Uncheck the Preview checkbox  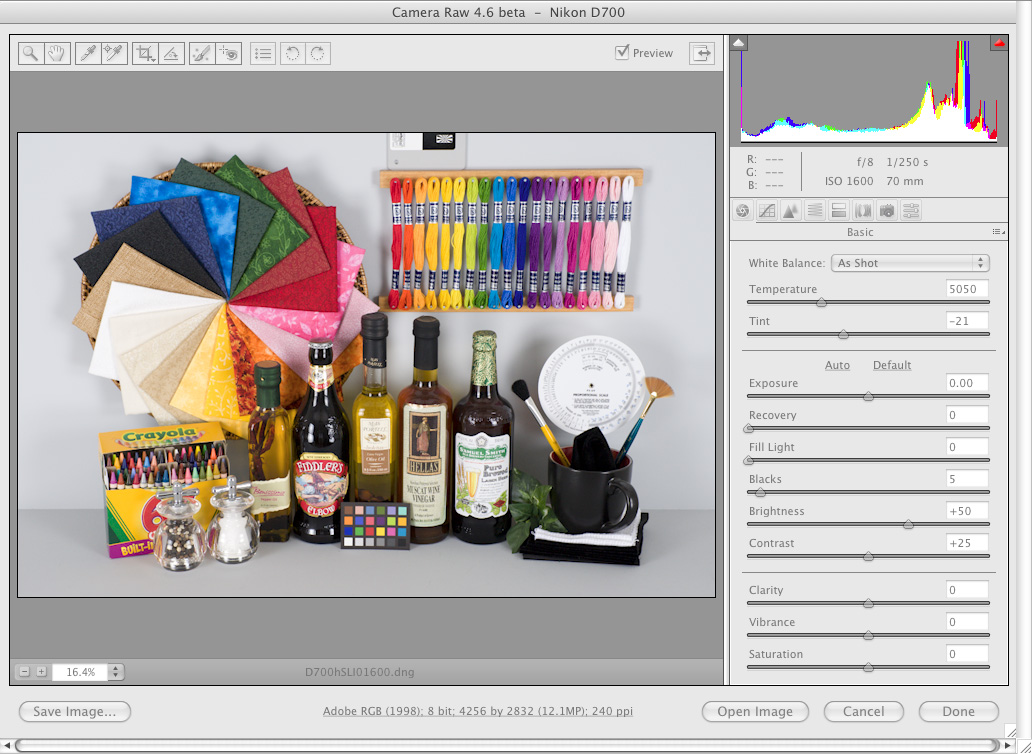coord(622,53)
